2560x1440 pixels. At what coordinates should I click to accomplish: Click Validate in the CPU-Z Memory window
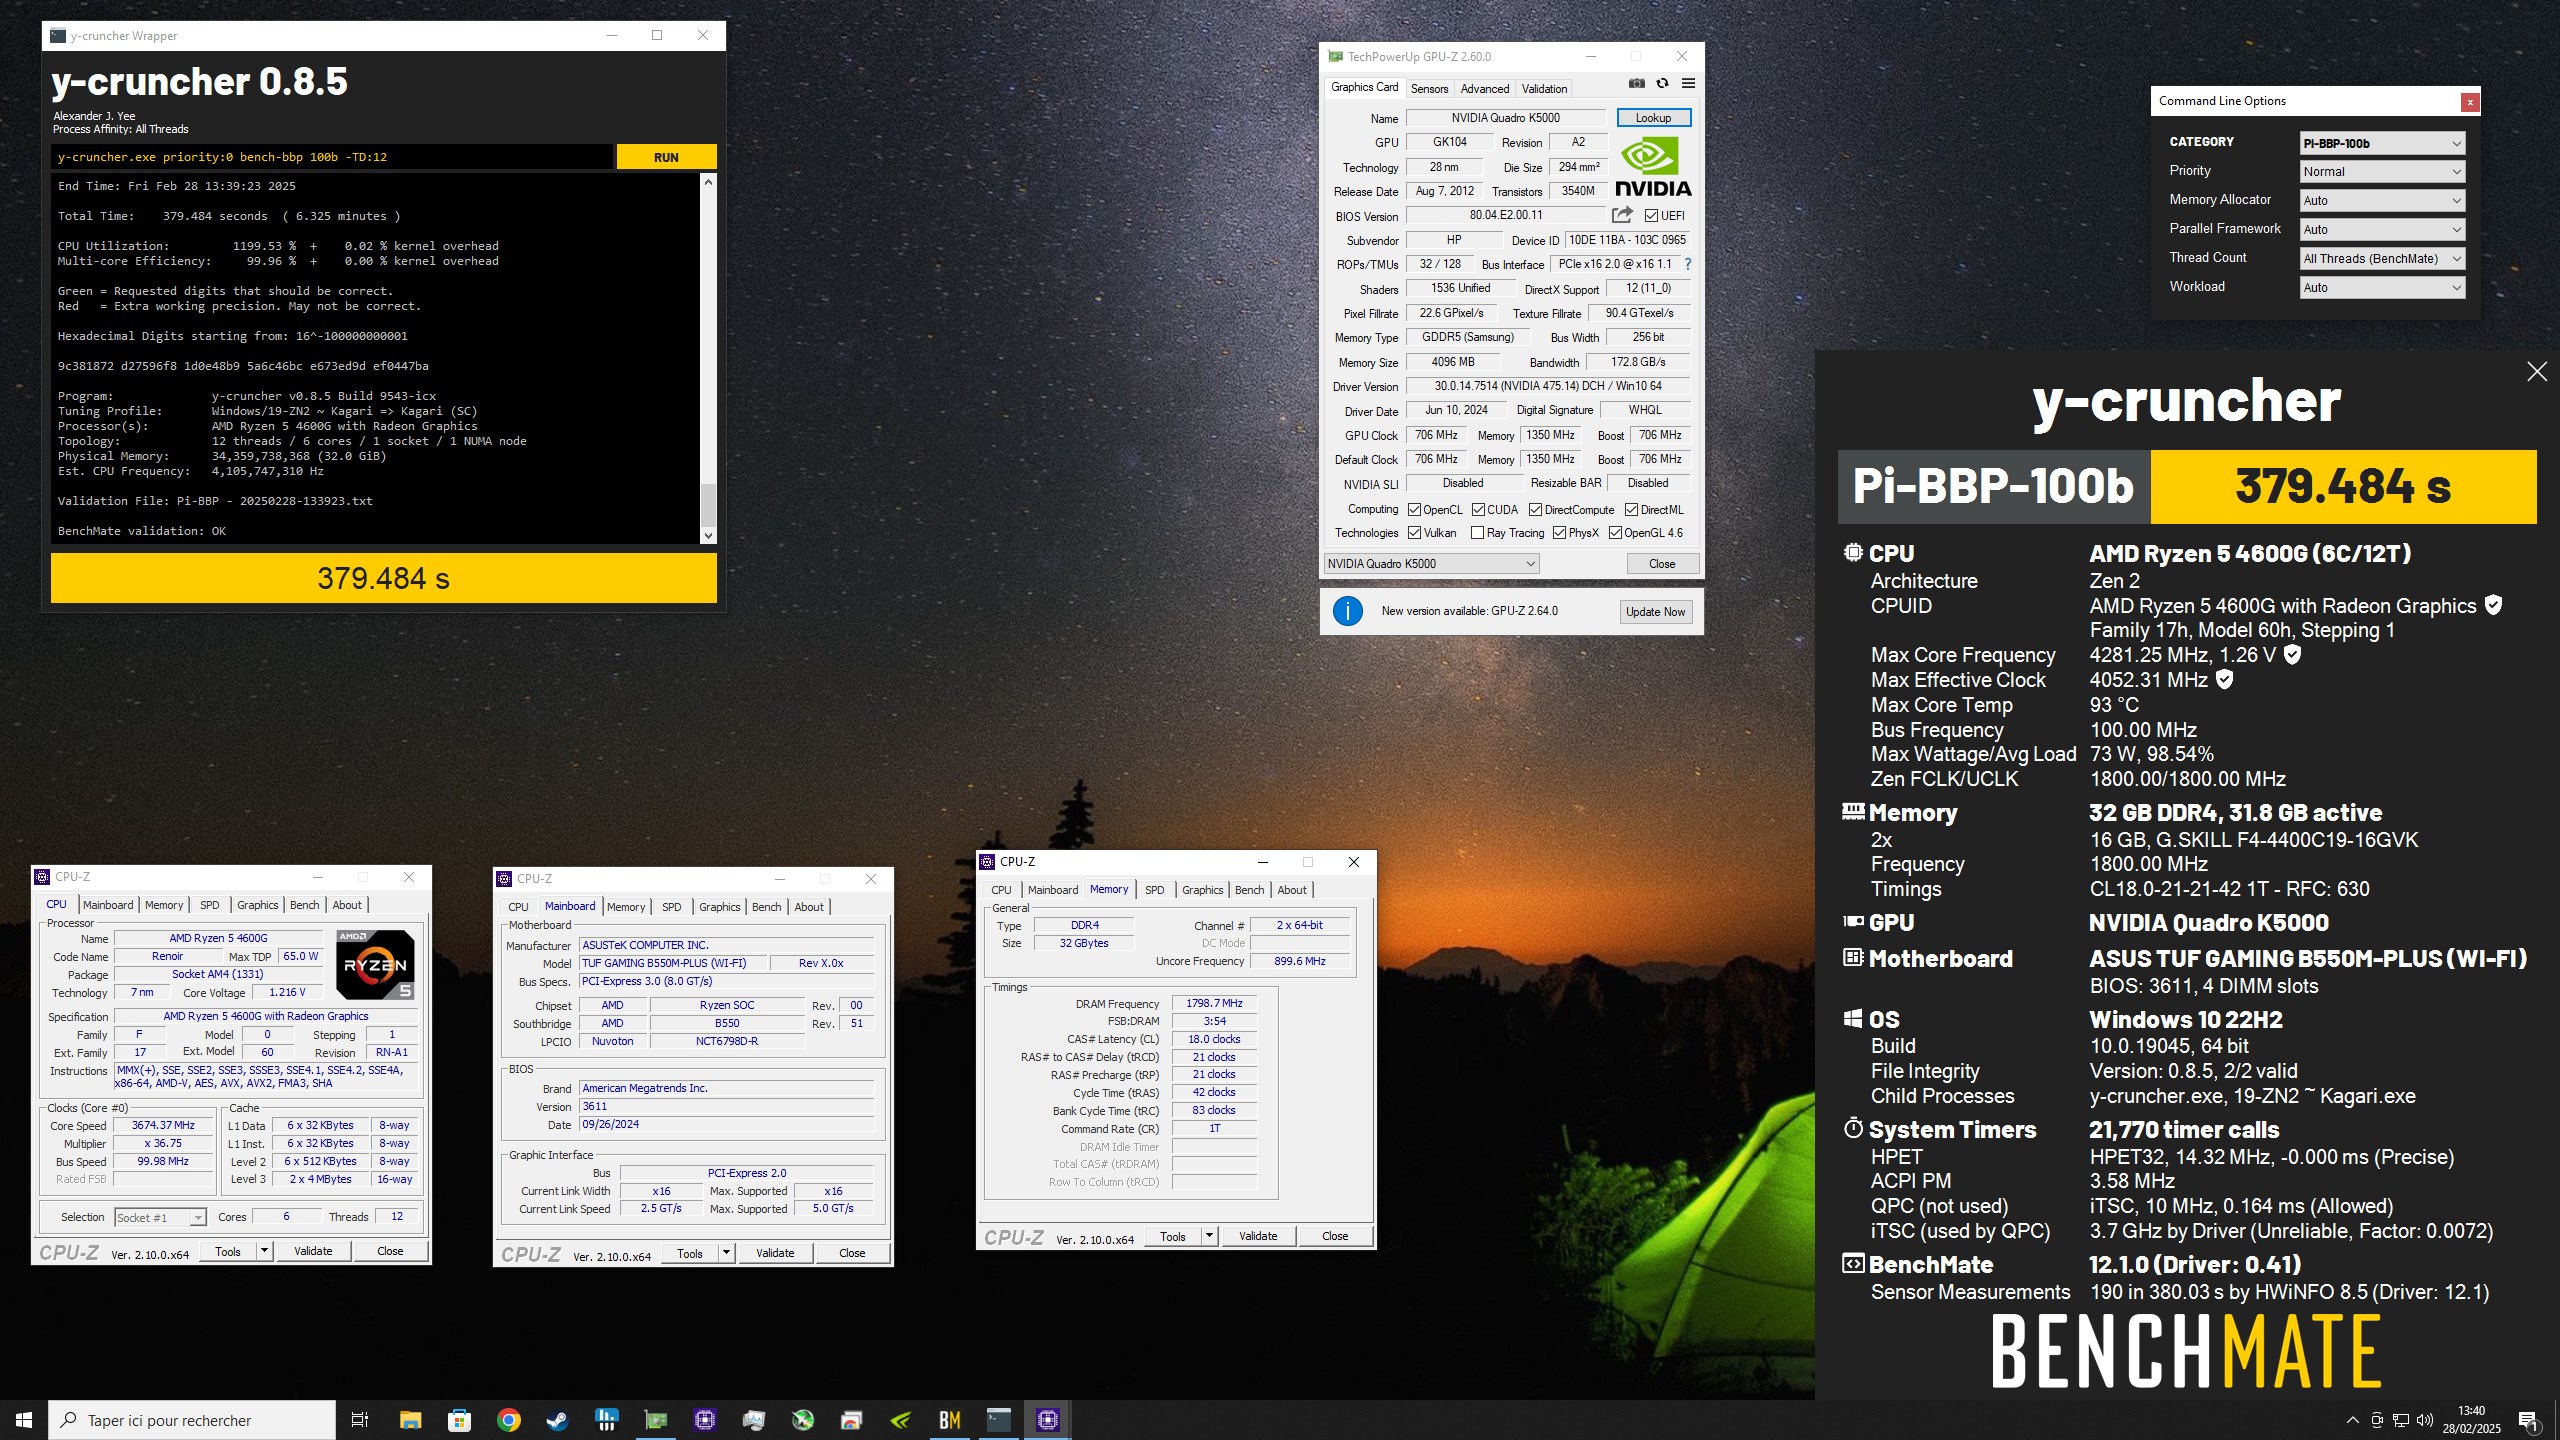(x=1258, y=1236)
